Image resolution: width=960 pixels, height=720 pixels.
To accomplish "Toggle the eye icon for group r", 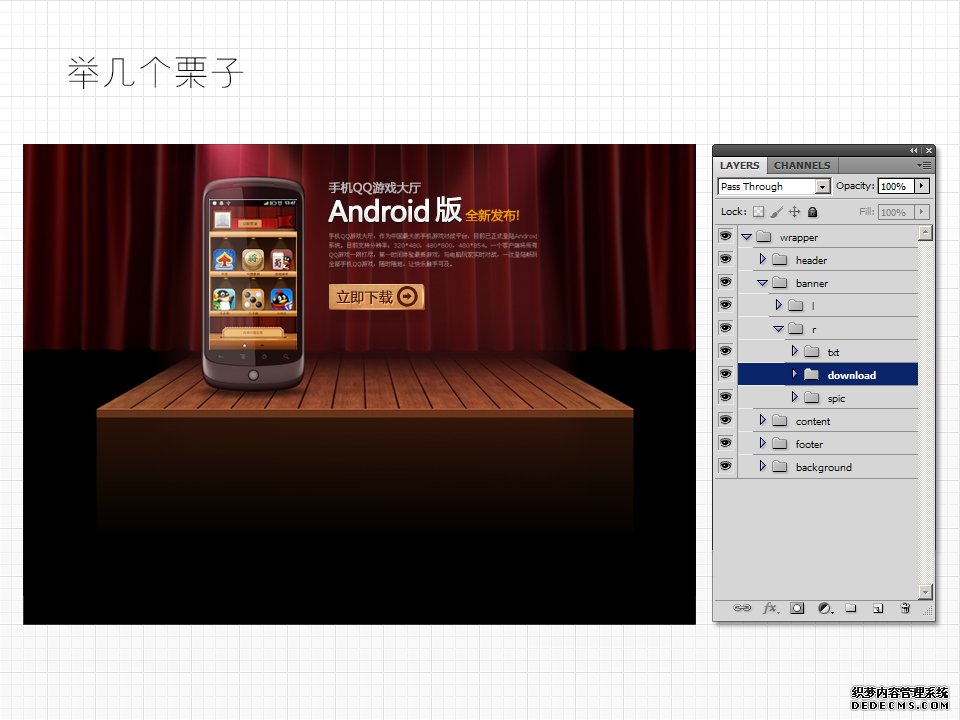I will [726, 328].
